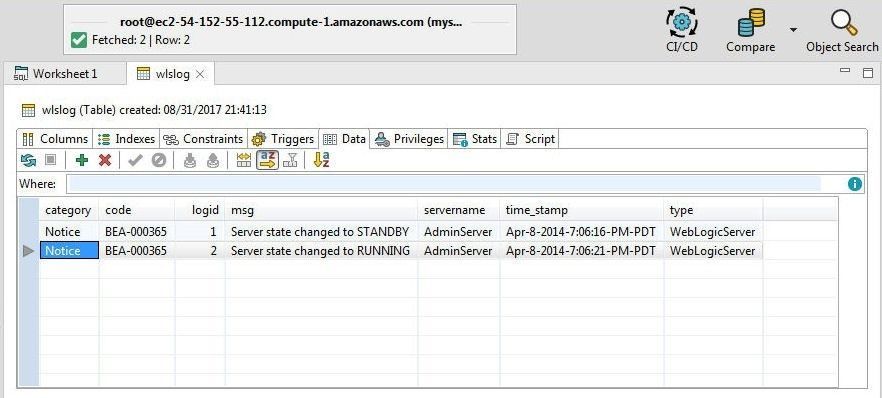Click the filter funnel columns icon
882x398 pixels.
pyautogui.click(x=290, y=161)
